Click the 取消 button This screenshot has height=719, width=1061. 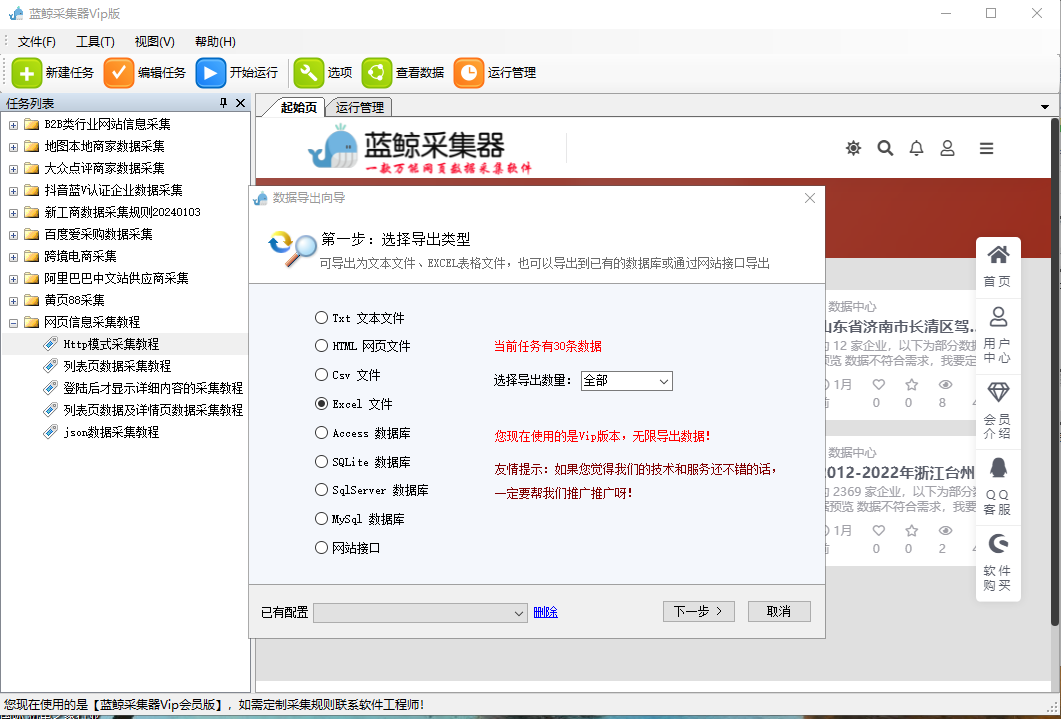coord(779,611)
